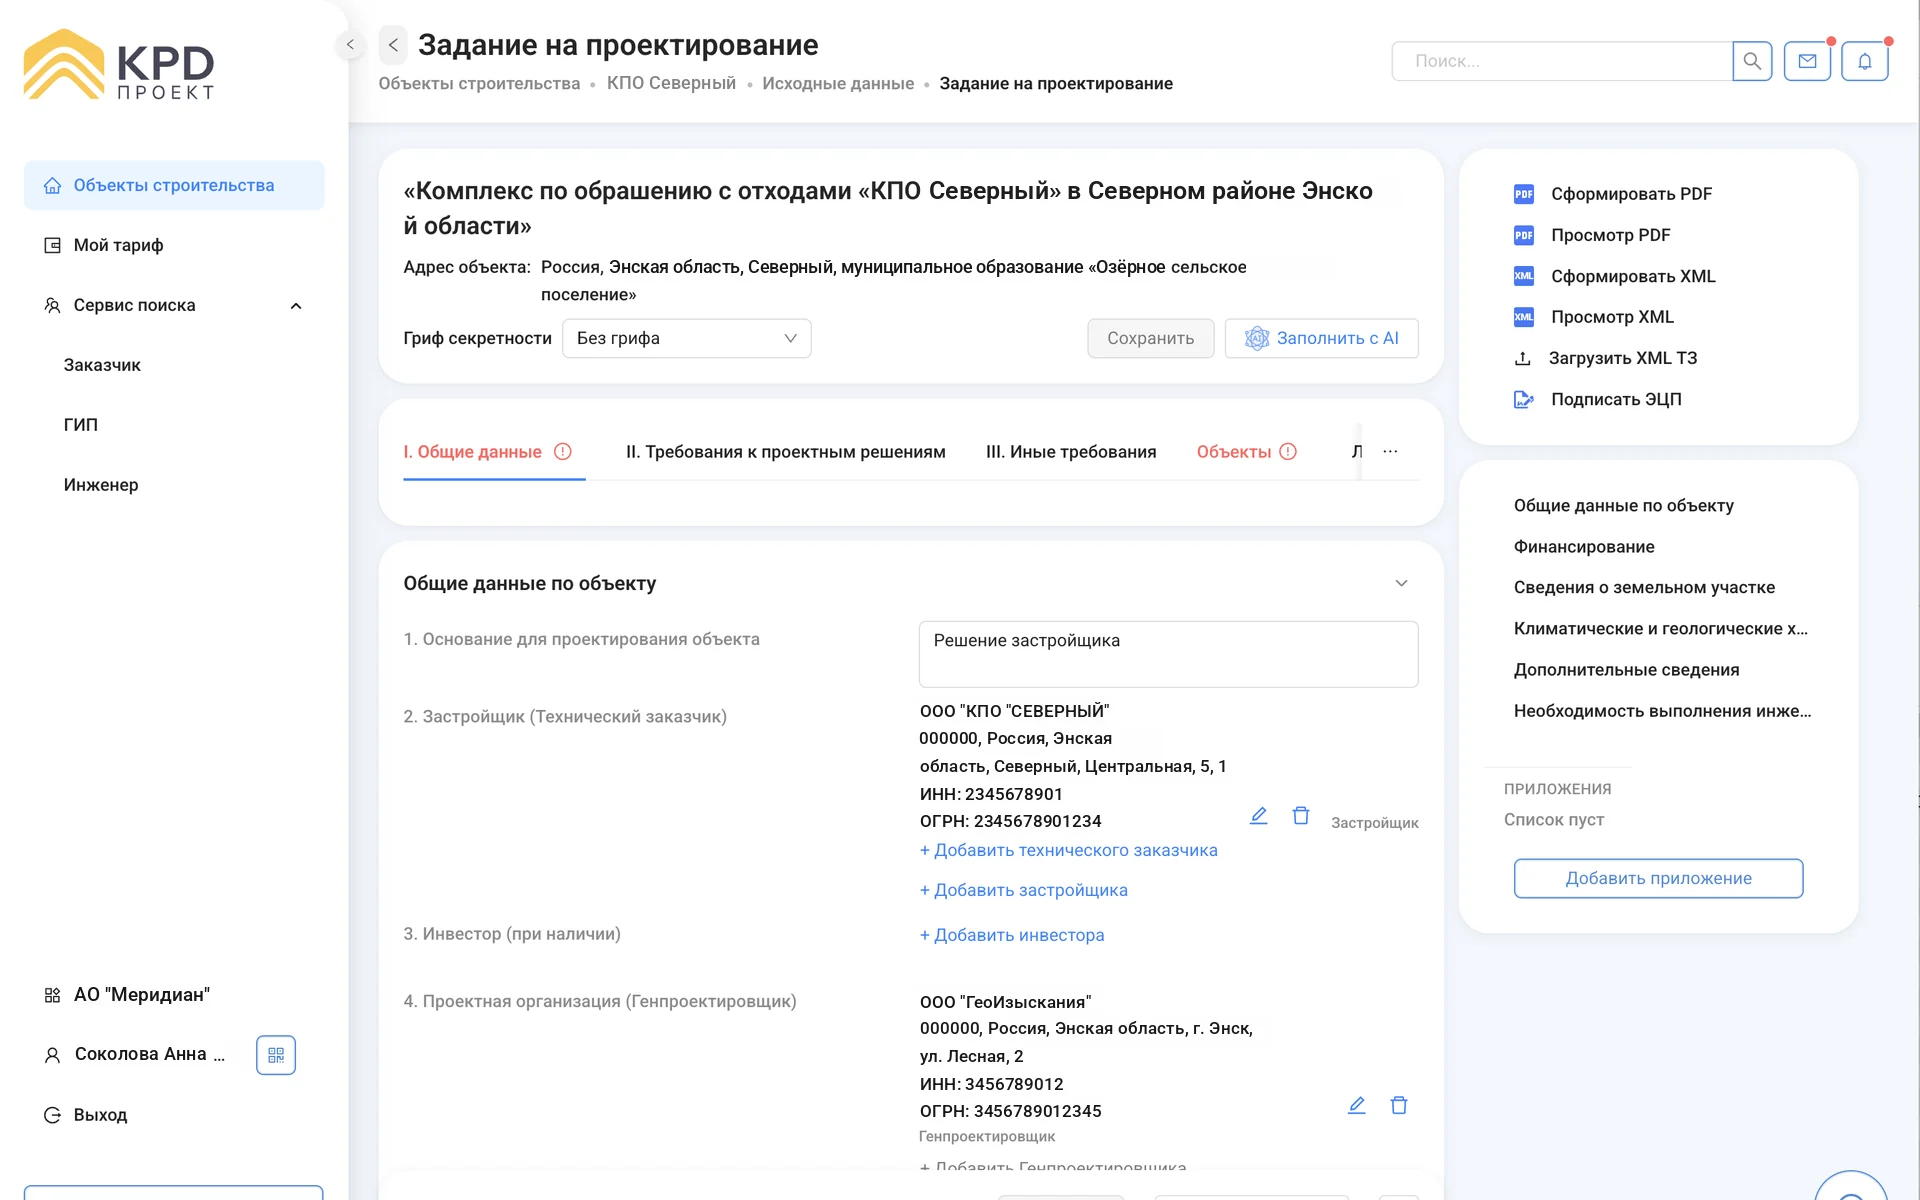Click the QR code icon near Соколова Анна
Viewport: 1920px width, 1200px height.
point(276,1055)
